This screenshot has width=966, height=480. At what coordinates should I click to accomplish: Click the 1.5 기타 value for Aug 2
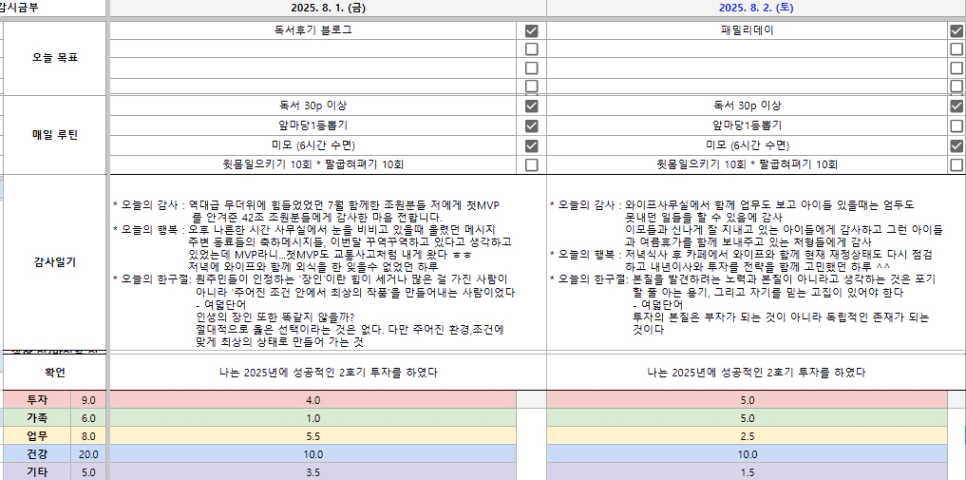747,473
